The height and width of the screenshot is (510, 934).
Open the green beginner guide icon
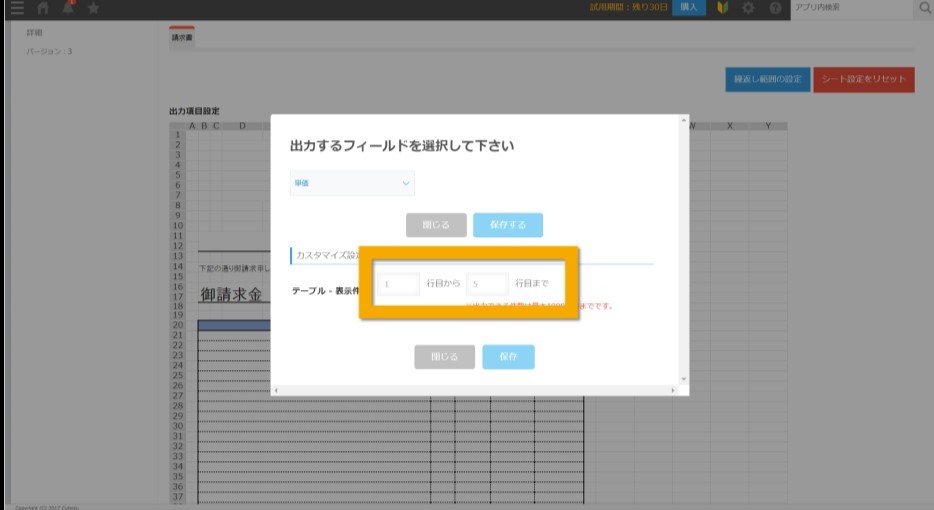(x=723, y=7)
